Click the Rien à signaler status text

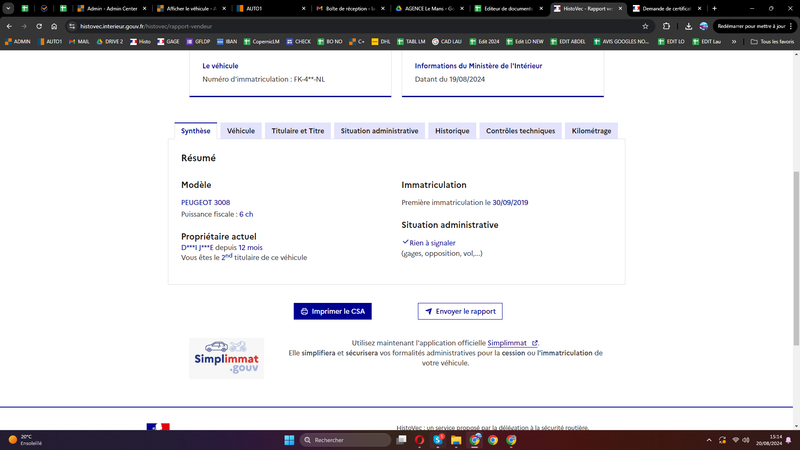pyautogui.click(x=432, y=243)
